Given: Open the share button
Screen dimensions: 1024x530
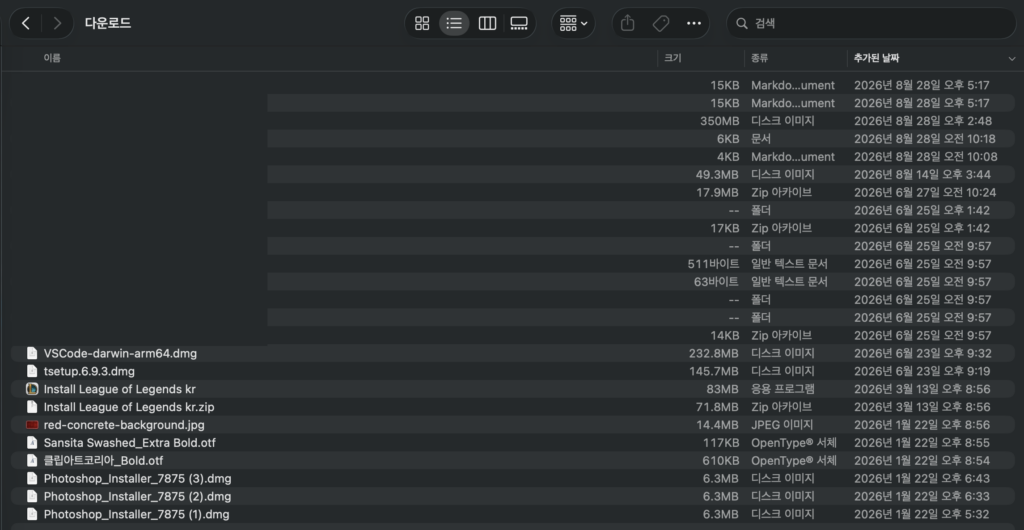Looking at the screenshot, I should point(628,23).
